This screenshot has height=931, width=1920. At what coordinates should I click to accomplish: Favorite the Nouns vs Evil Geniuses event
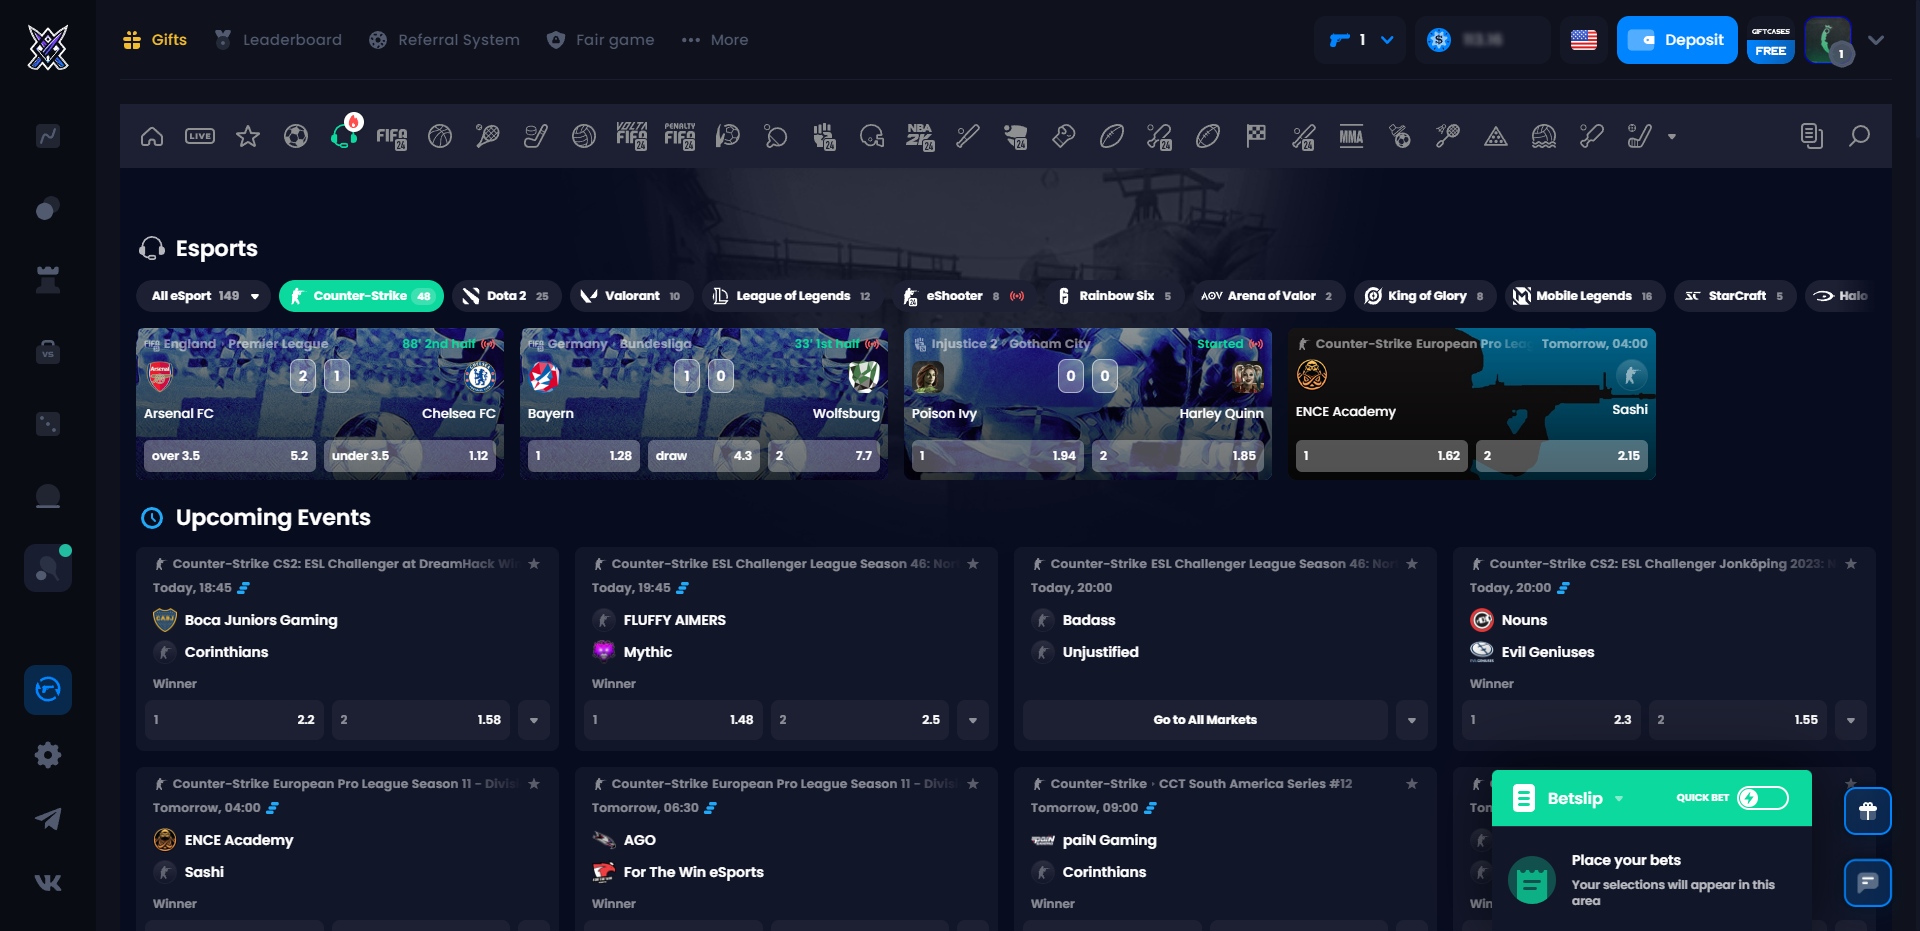[x=1851, y=564]
